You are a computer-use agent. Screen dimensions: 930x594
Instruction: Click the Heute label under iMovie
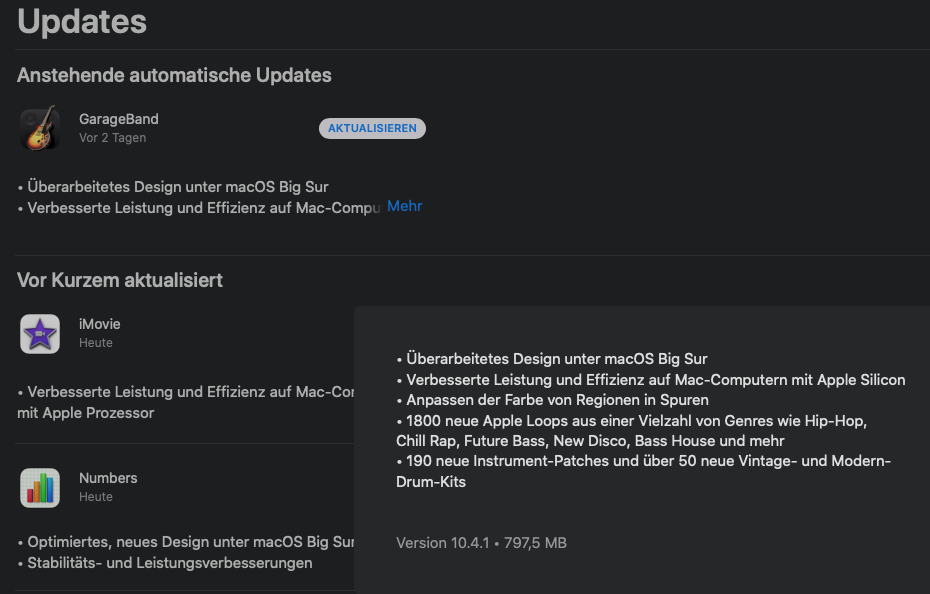tap(96, 343)
